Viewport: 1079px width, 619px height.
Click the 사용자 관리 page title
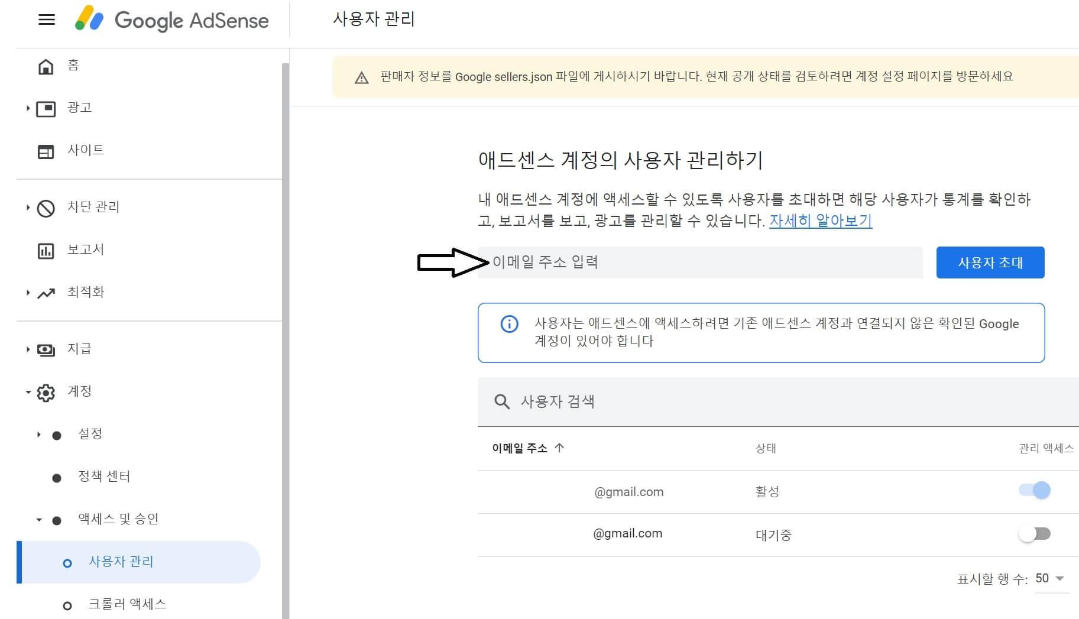[x=374, y=19]
